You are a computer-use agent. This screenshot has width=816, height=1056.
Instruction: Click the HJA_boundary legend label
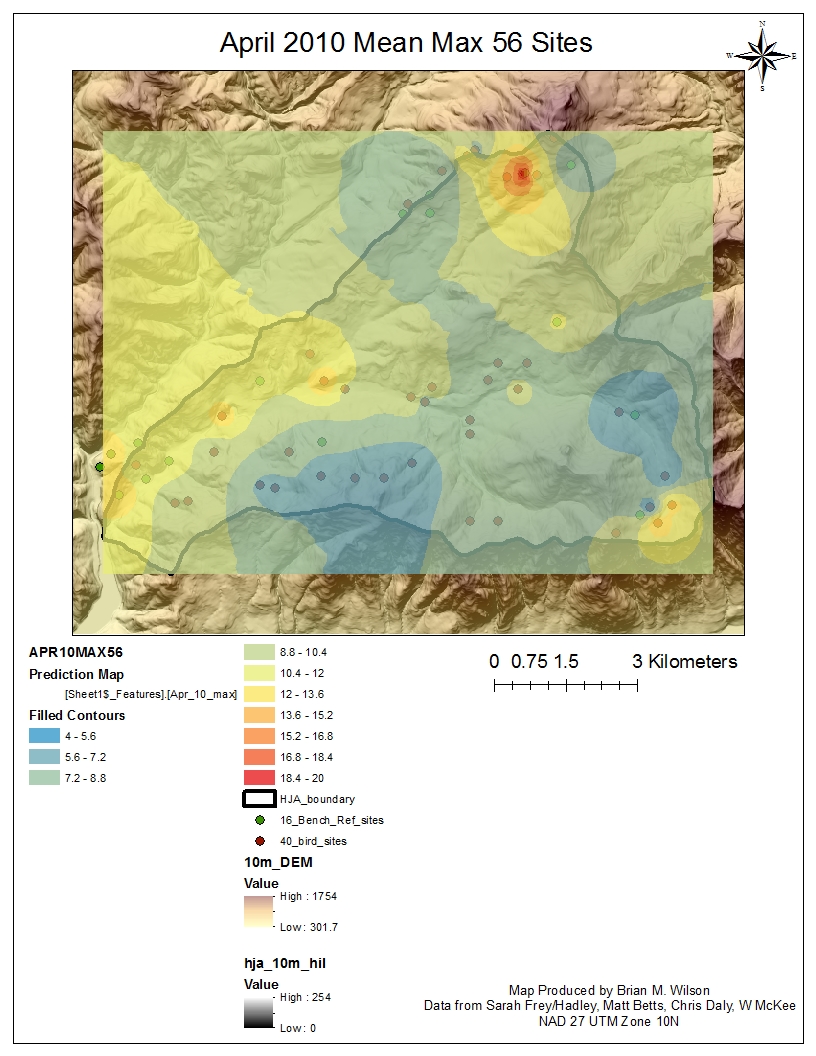pos(317,799)
